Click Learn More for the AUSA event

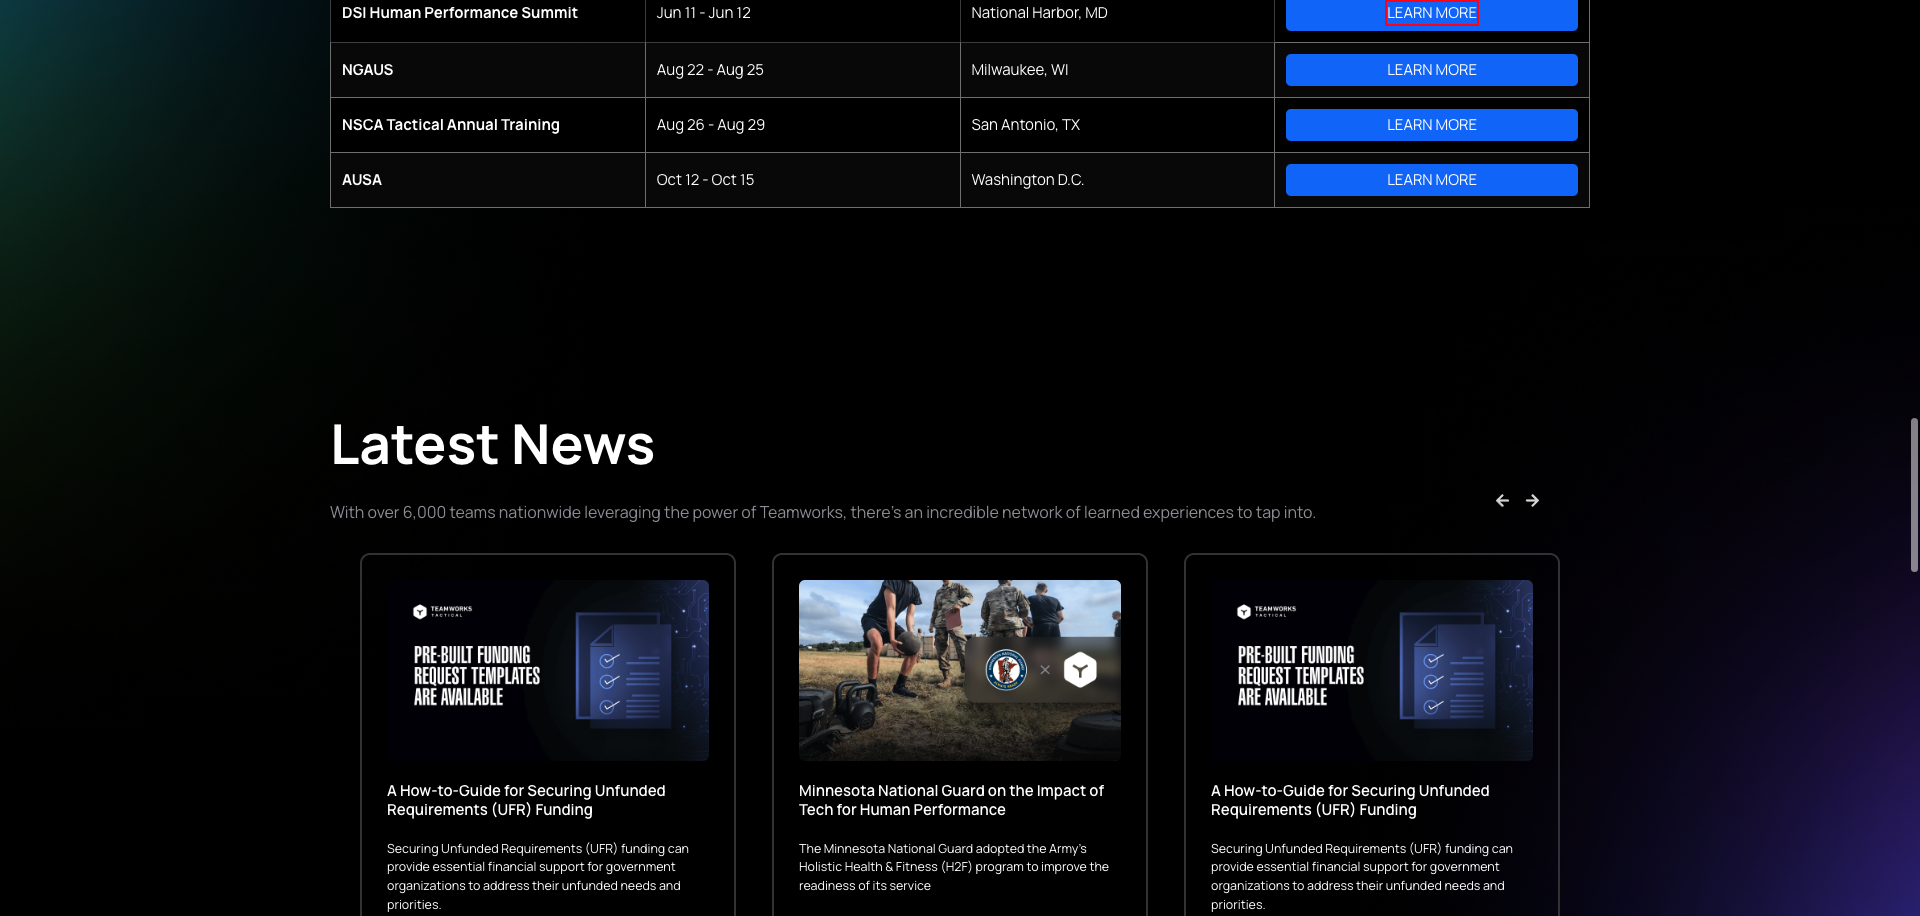pyautogui.click(x=1431, y=179)
